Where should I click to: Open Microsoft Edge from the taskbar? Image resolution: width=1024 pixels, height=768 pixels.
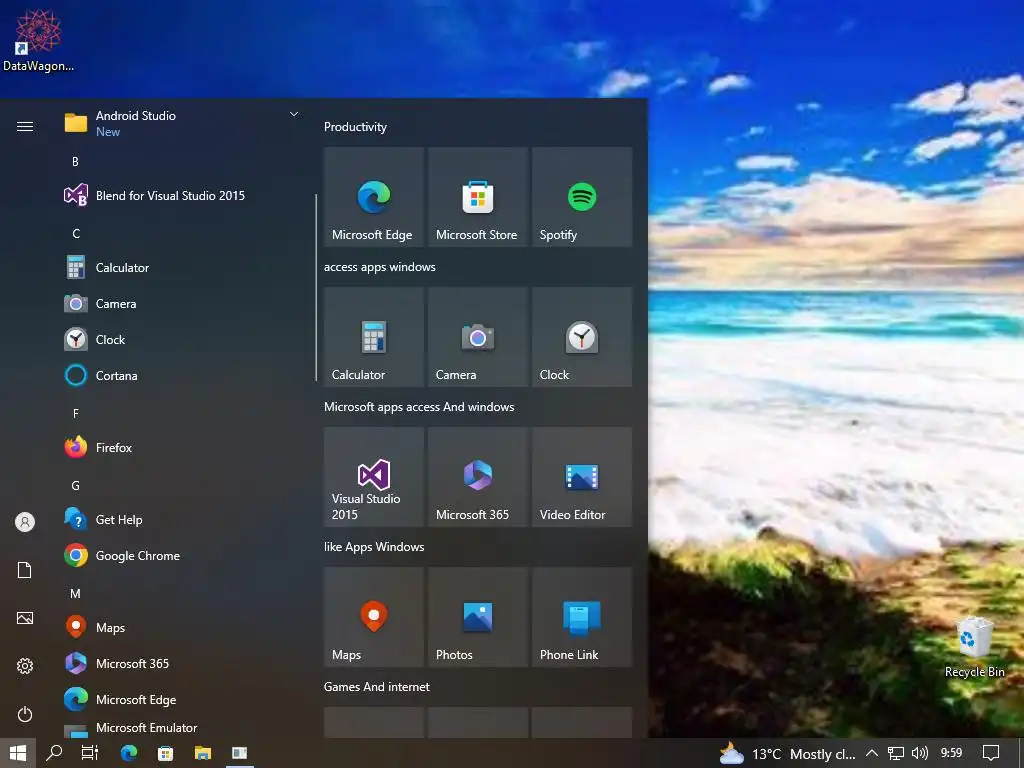point(129,753)
